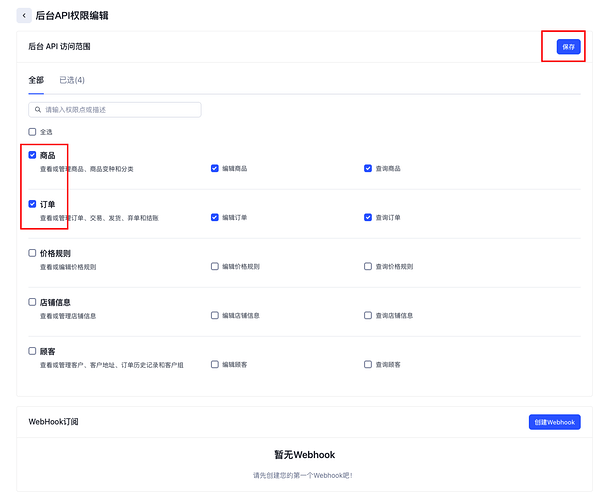
Task: Enable the 编辑顾客 checkbox
Action: (215, 365)
